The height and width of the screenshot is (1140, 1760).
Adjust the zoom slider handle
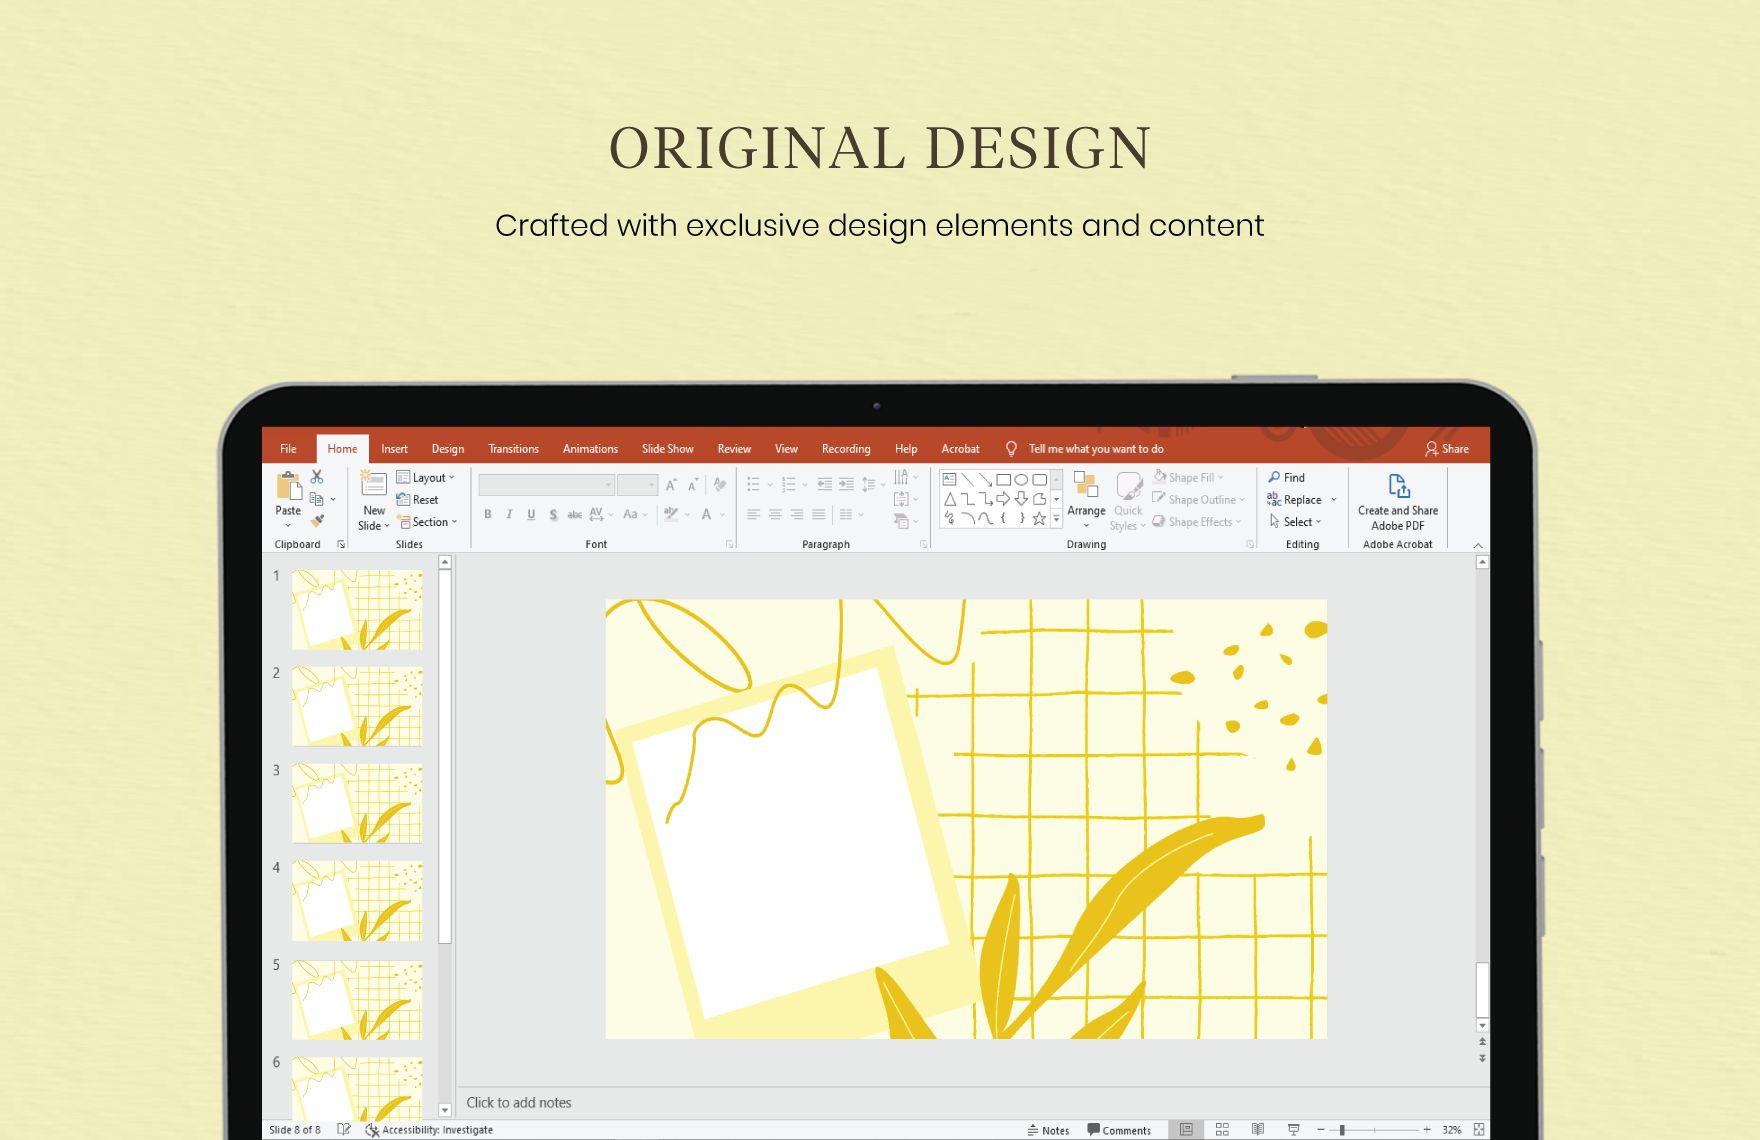tap(1342, 1130)
